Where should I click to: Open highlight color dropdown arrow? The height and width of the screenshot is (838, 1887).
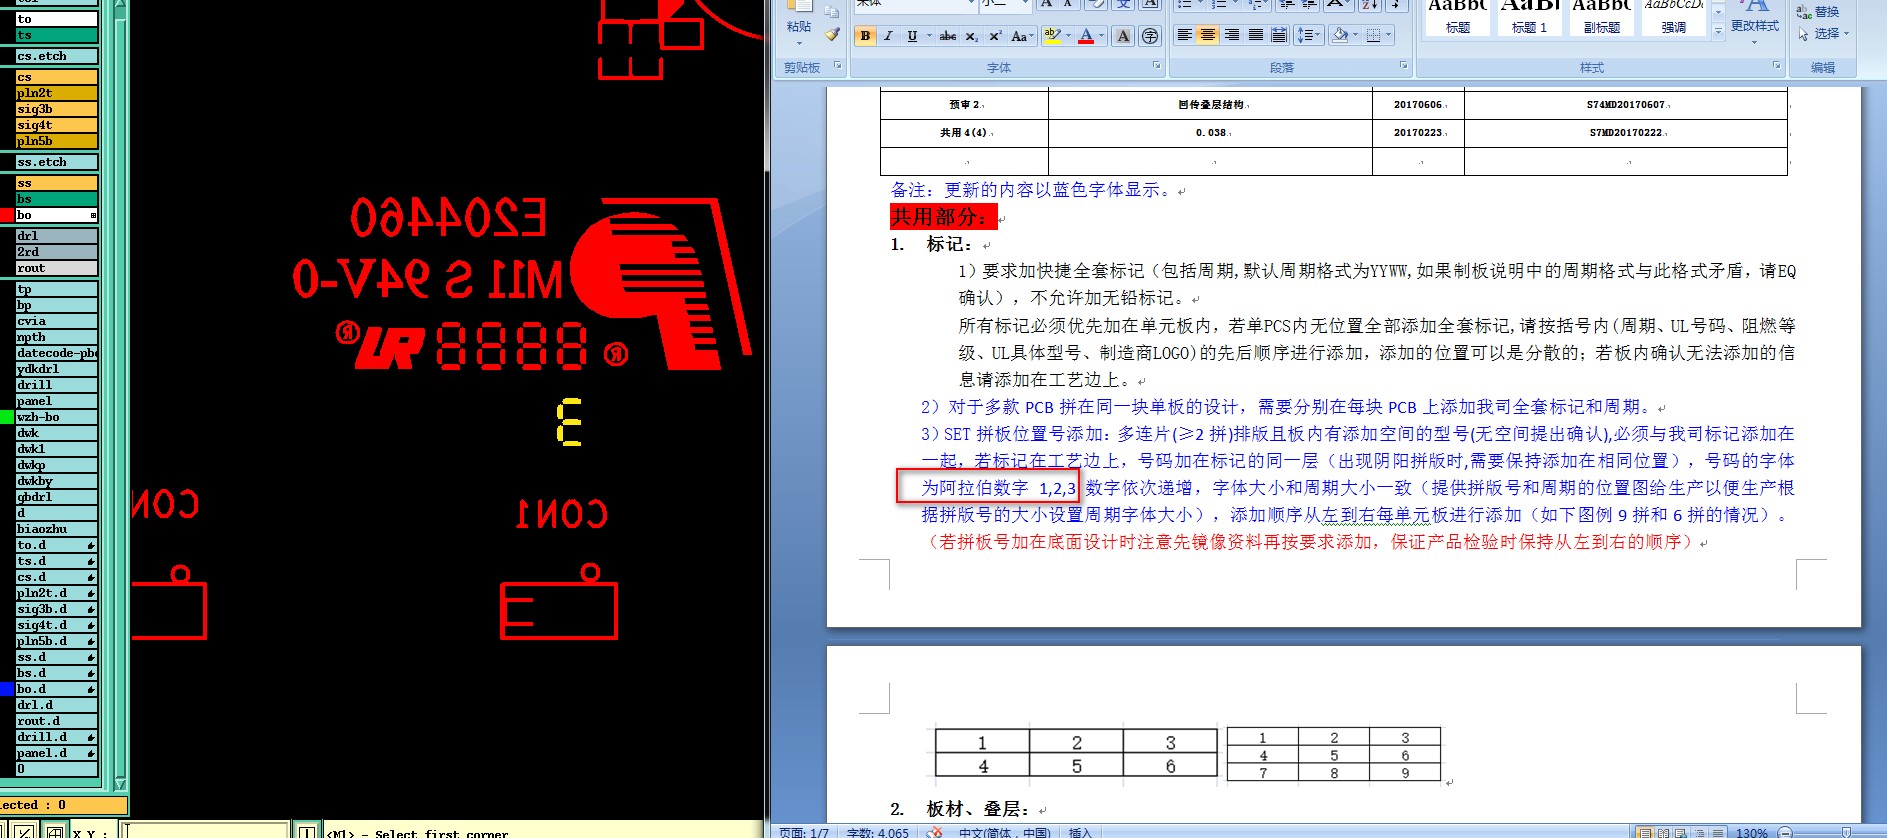click(x=1068, y=36)
